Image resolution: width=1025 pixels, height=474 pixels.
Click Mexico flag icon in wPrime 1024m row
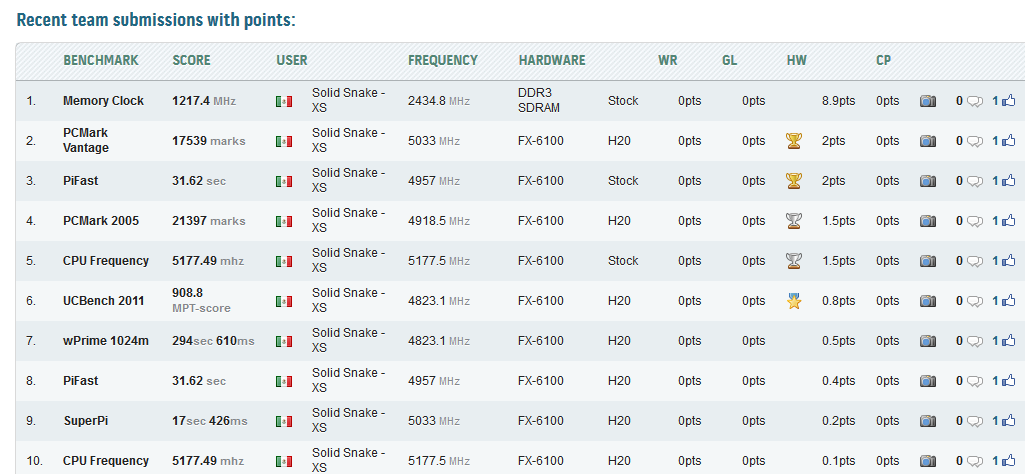(283, 341)
